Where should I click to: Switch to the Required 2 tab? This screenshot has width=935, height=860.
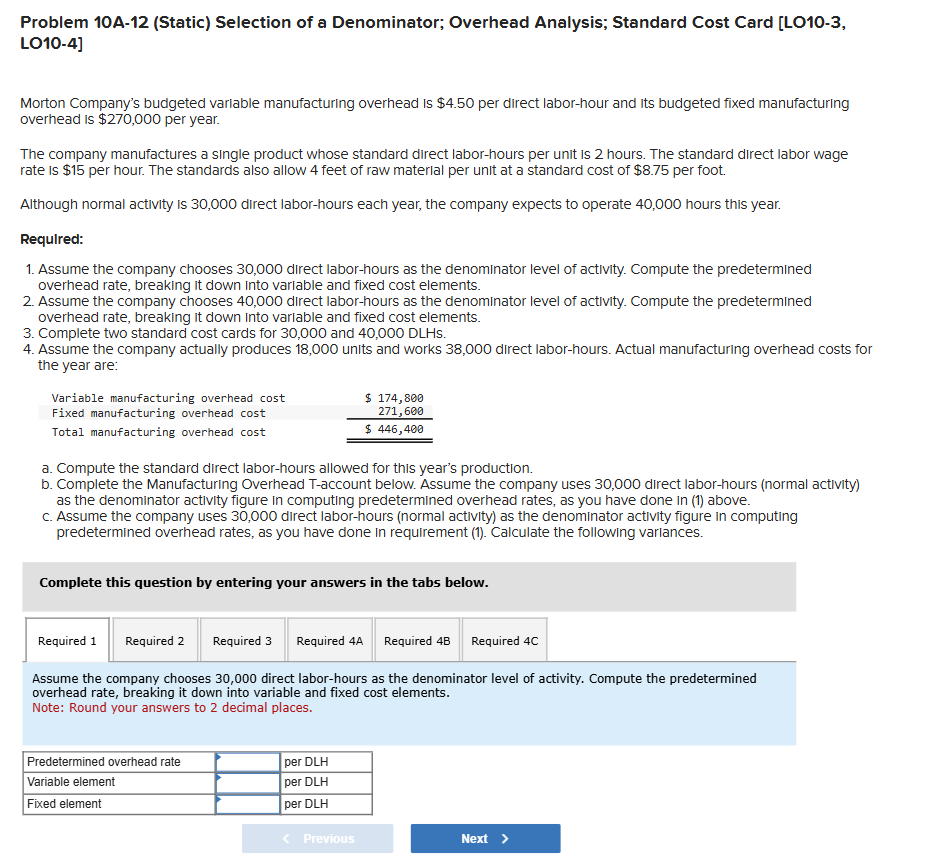155,640
